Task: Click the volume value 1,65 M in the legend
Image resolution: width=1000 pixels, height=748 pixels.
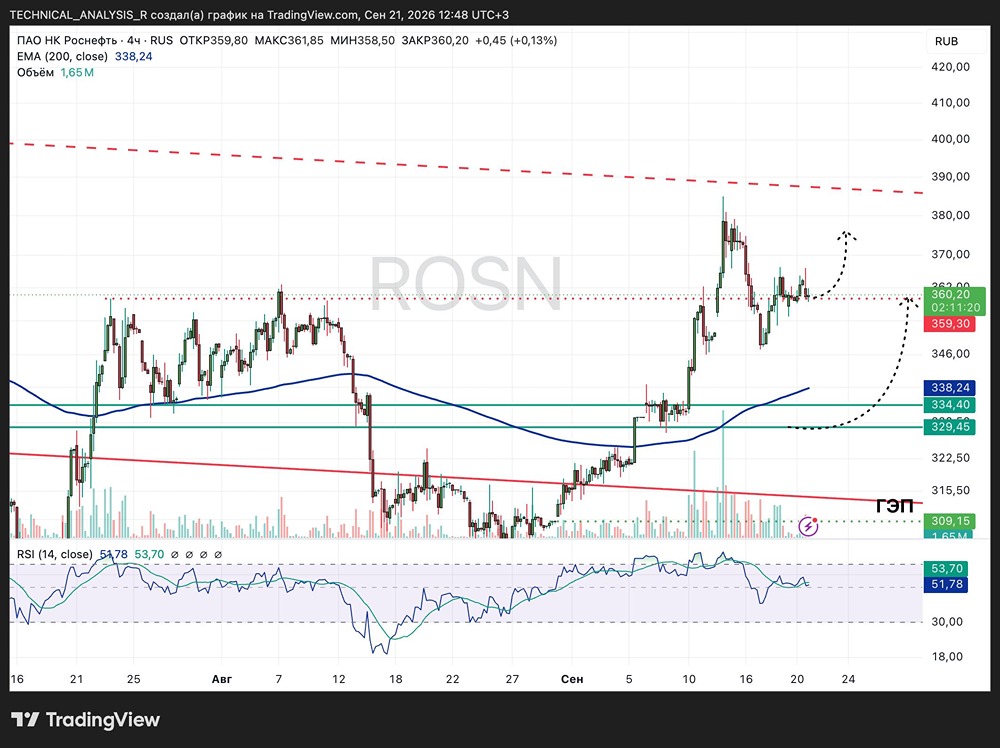Action: 77,73
